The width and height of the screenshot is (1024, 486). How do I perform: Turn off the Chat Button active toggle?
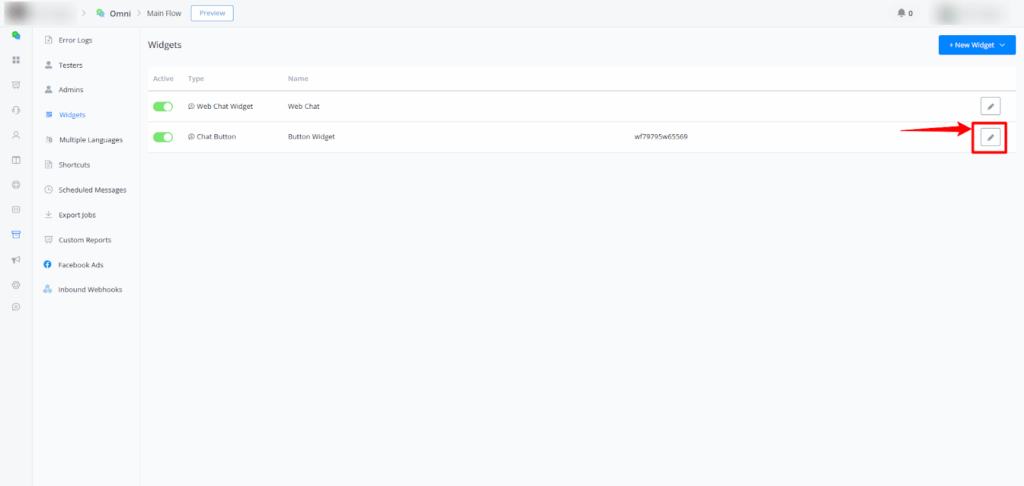(x=163, y=137)
